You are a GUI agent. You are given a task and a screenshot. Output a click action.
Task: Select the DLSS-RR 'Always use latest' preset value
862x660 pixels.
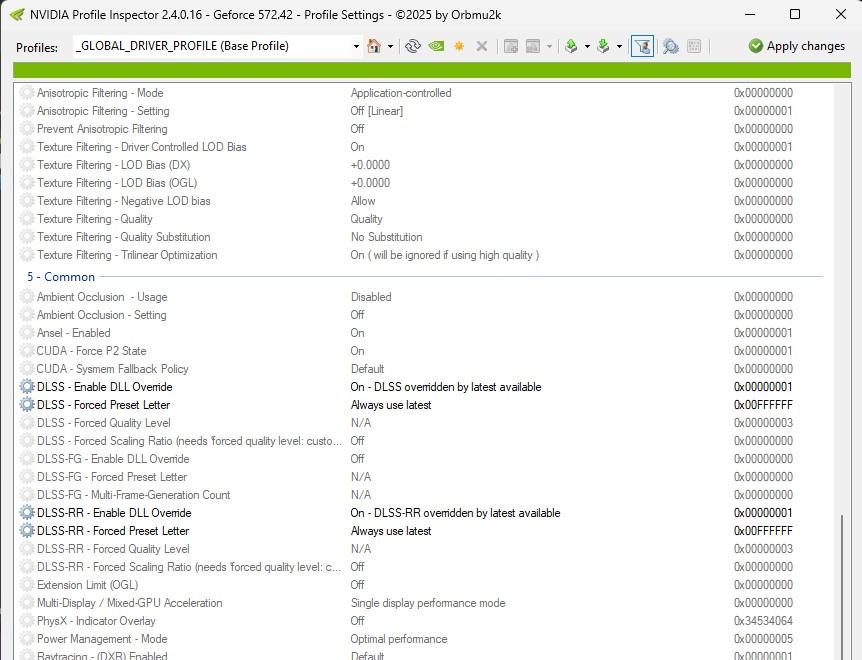(391, 531)
